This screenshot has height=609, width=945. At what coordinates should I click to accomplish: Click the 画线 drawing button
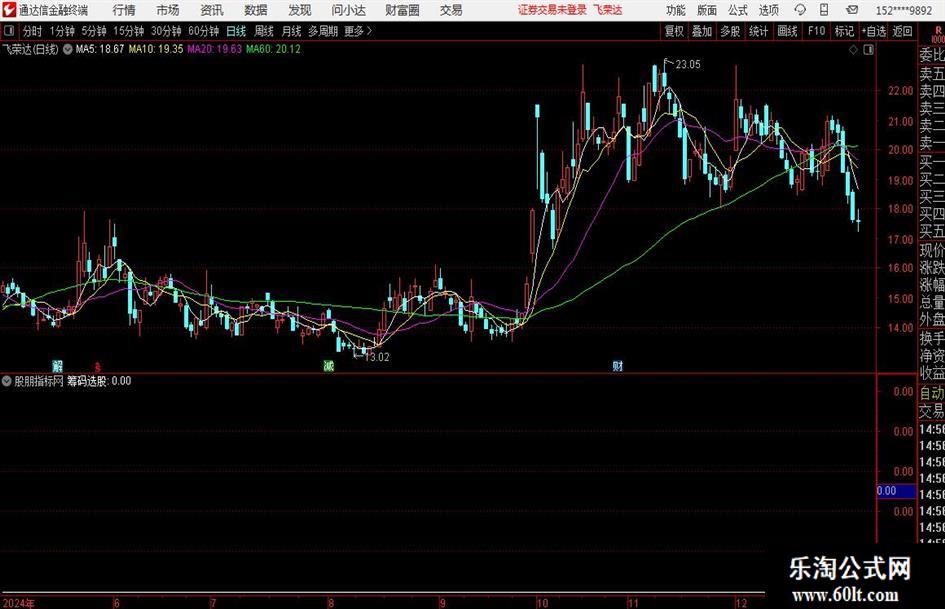[787, 31]
